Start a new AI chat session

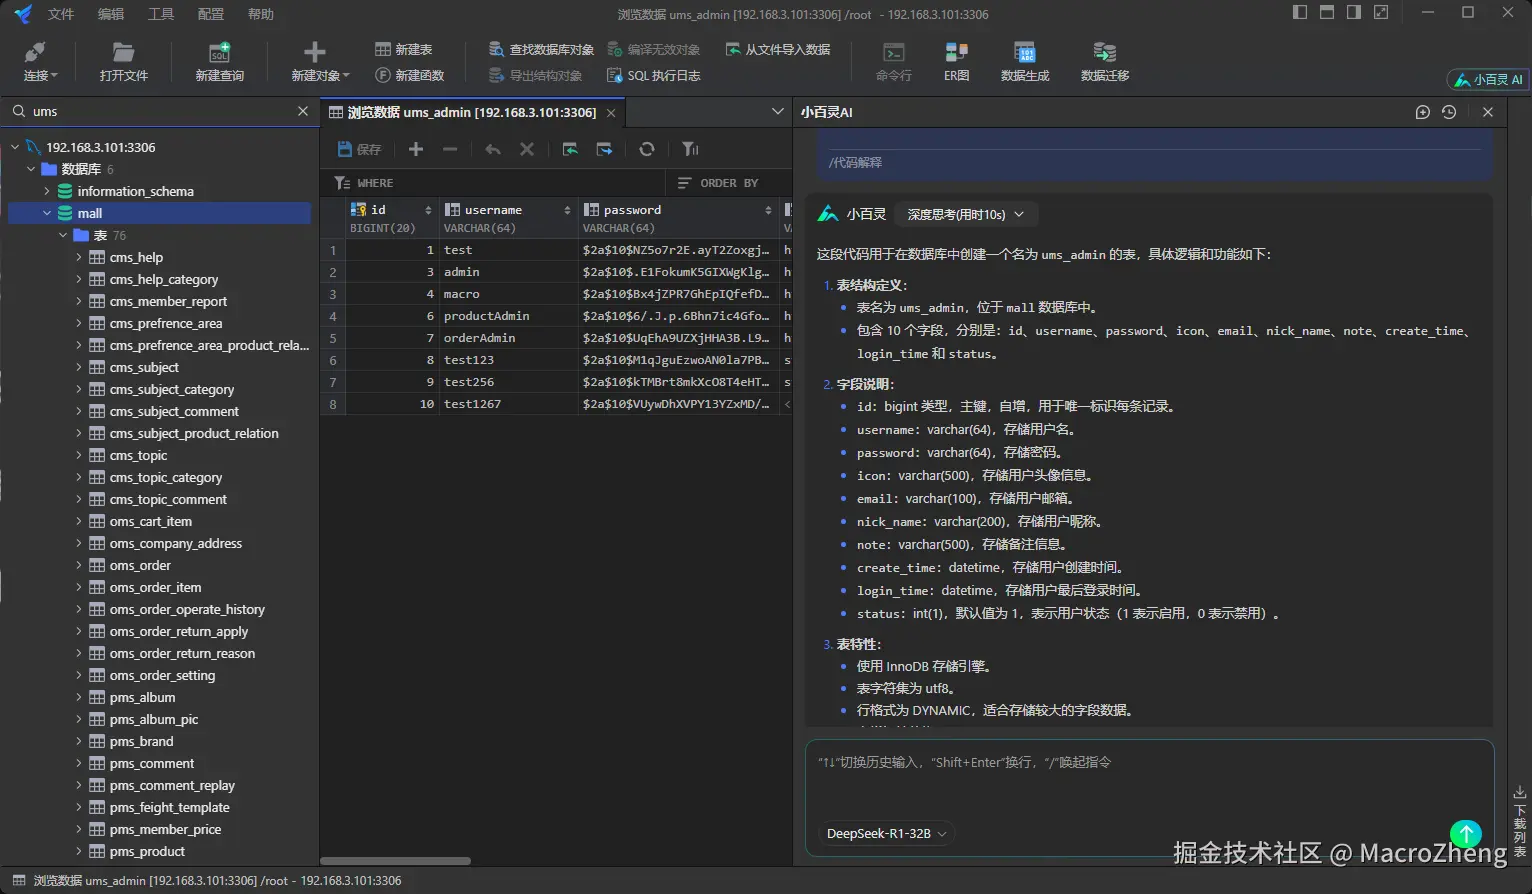[1422, 112]
